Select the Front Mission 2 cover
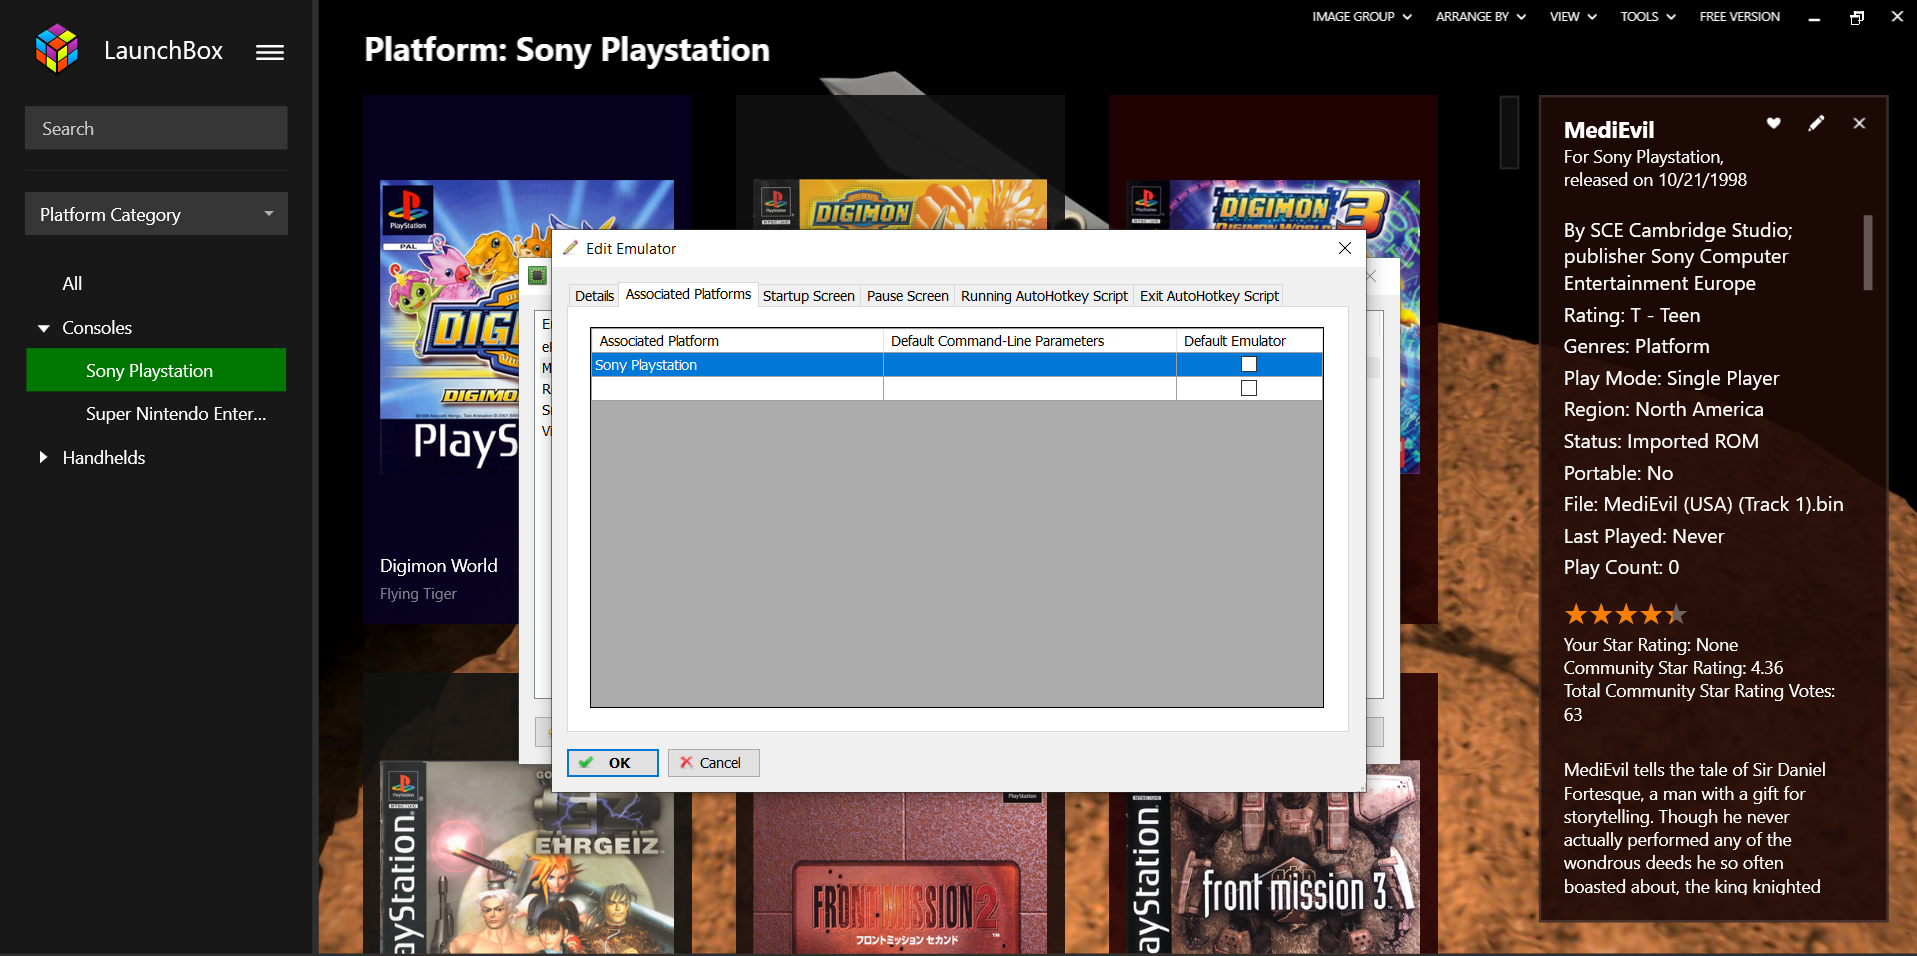Screen dimensions: 1917x956 [900, 875]
